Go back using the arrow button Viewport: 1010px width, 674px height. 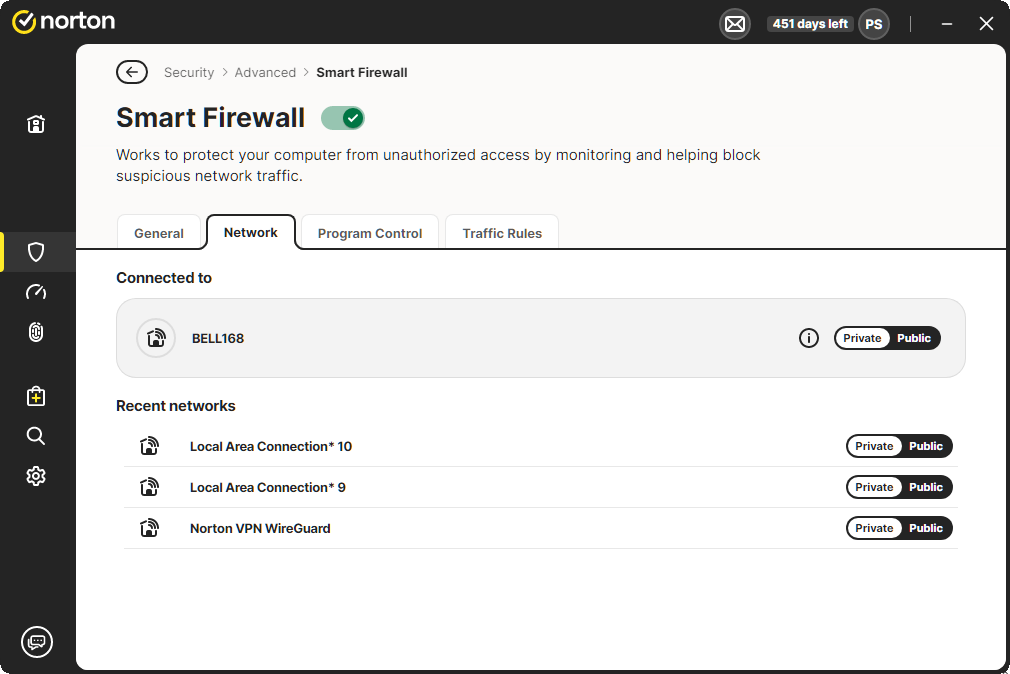click(132, 72)
